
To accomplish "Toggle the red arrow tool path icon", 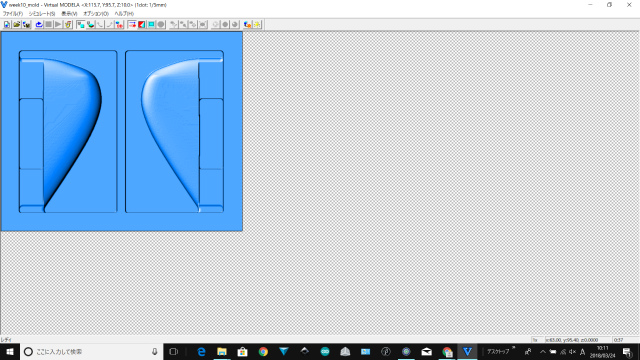I will 132,24.
